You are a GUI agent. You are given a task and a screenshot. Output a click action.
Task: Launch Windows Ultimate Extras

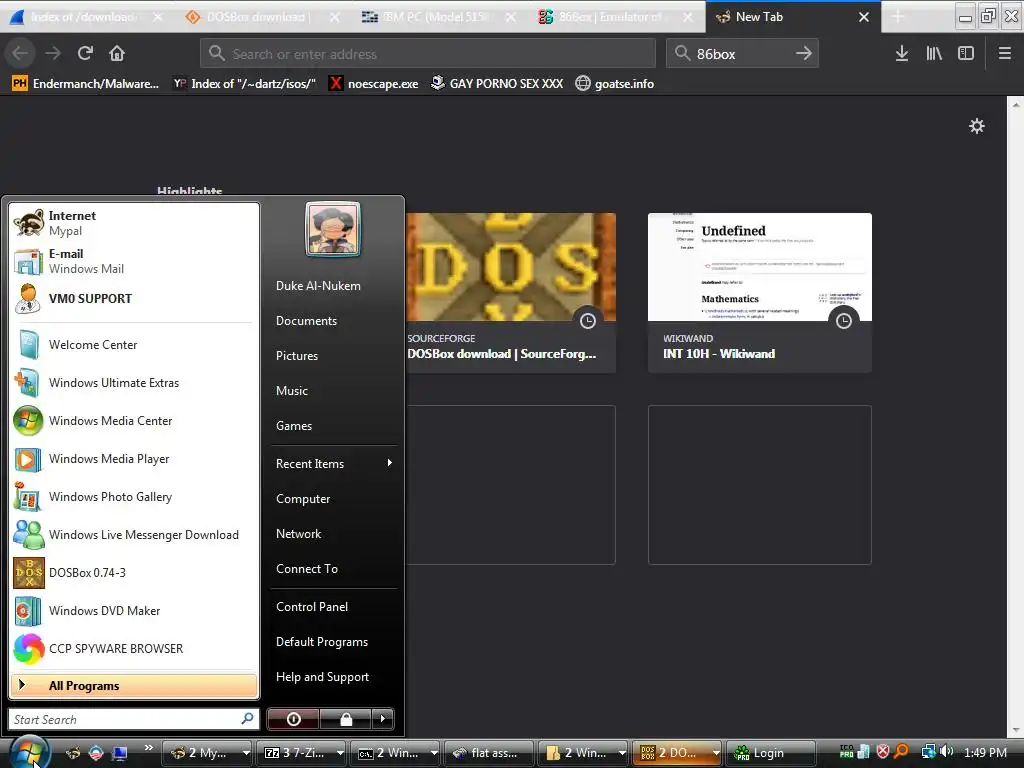(x=134, y=383)
